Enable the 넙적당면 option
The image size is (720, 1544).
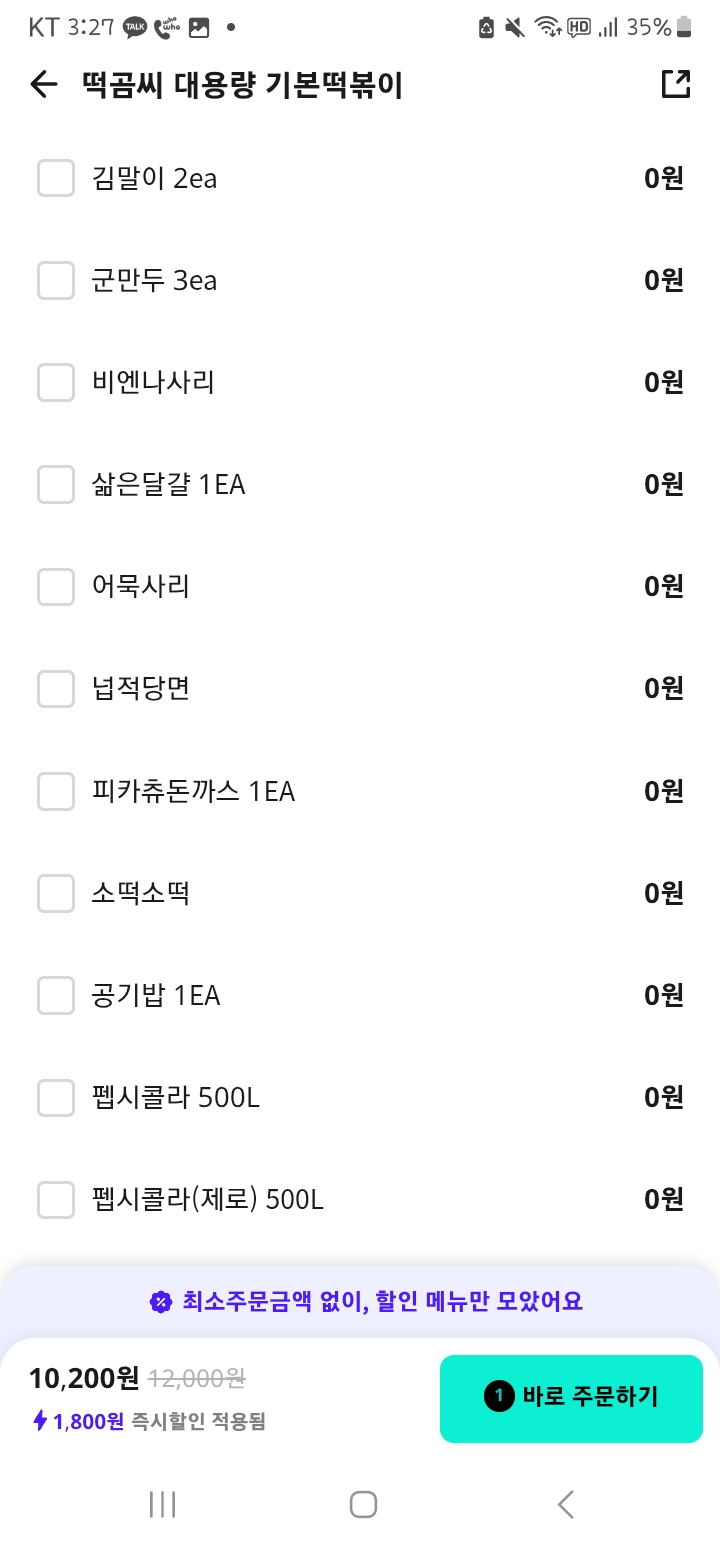click(x=56, y=689)
